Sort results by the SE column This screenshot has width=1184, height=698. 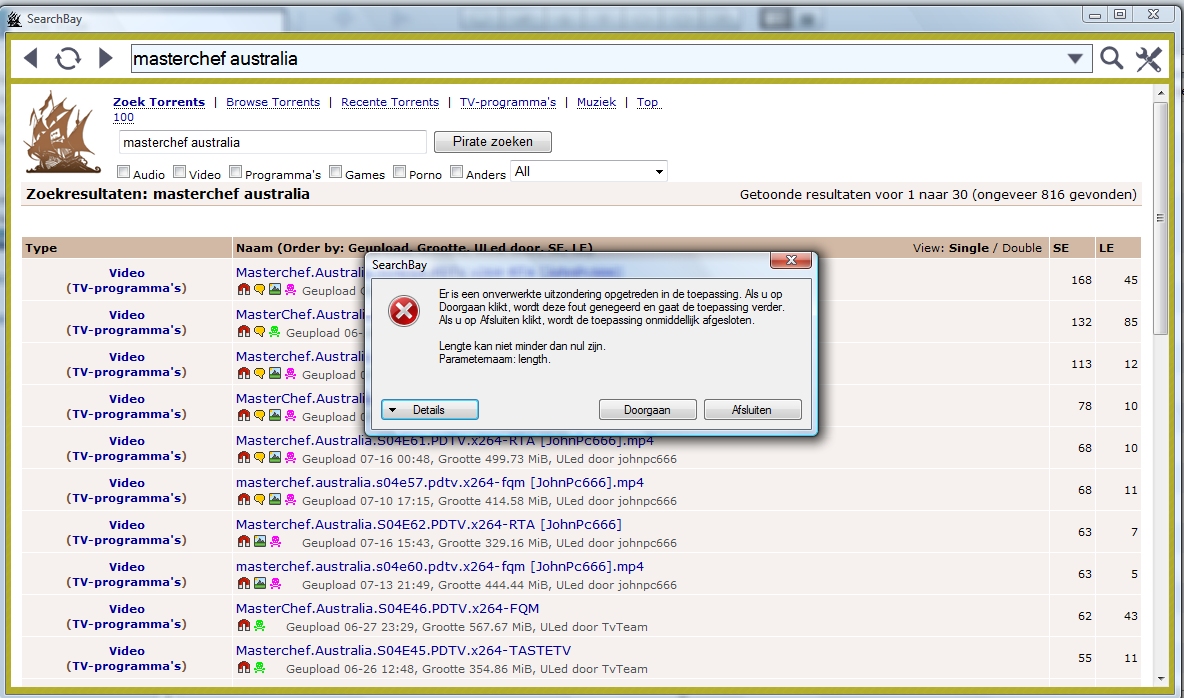(x=1061, y=248)
